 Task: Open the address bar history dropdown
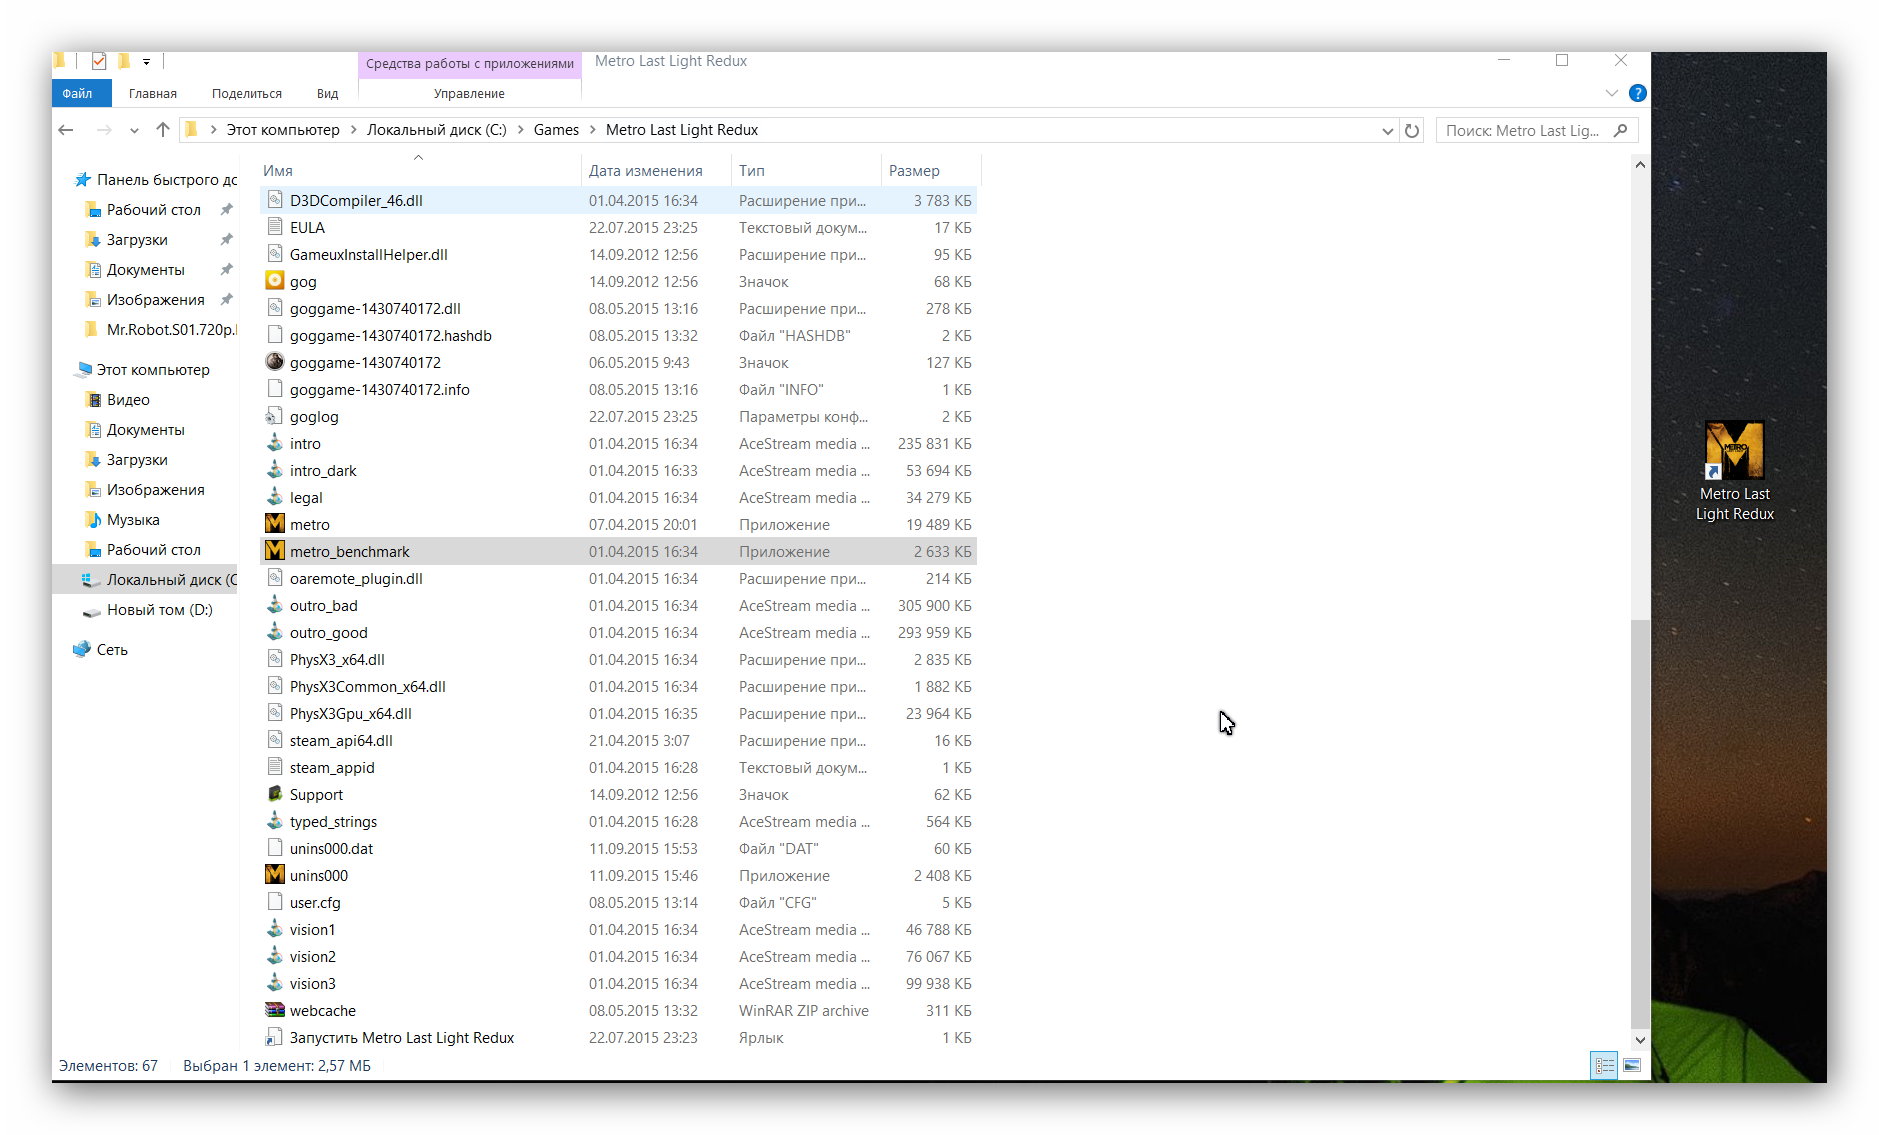(1387, 131)
